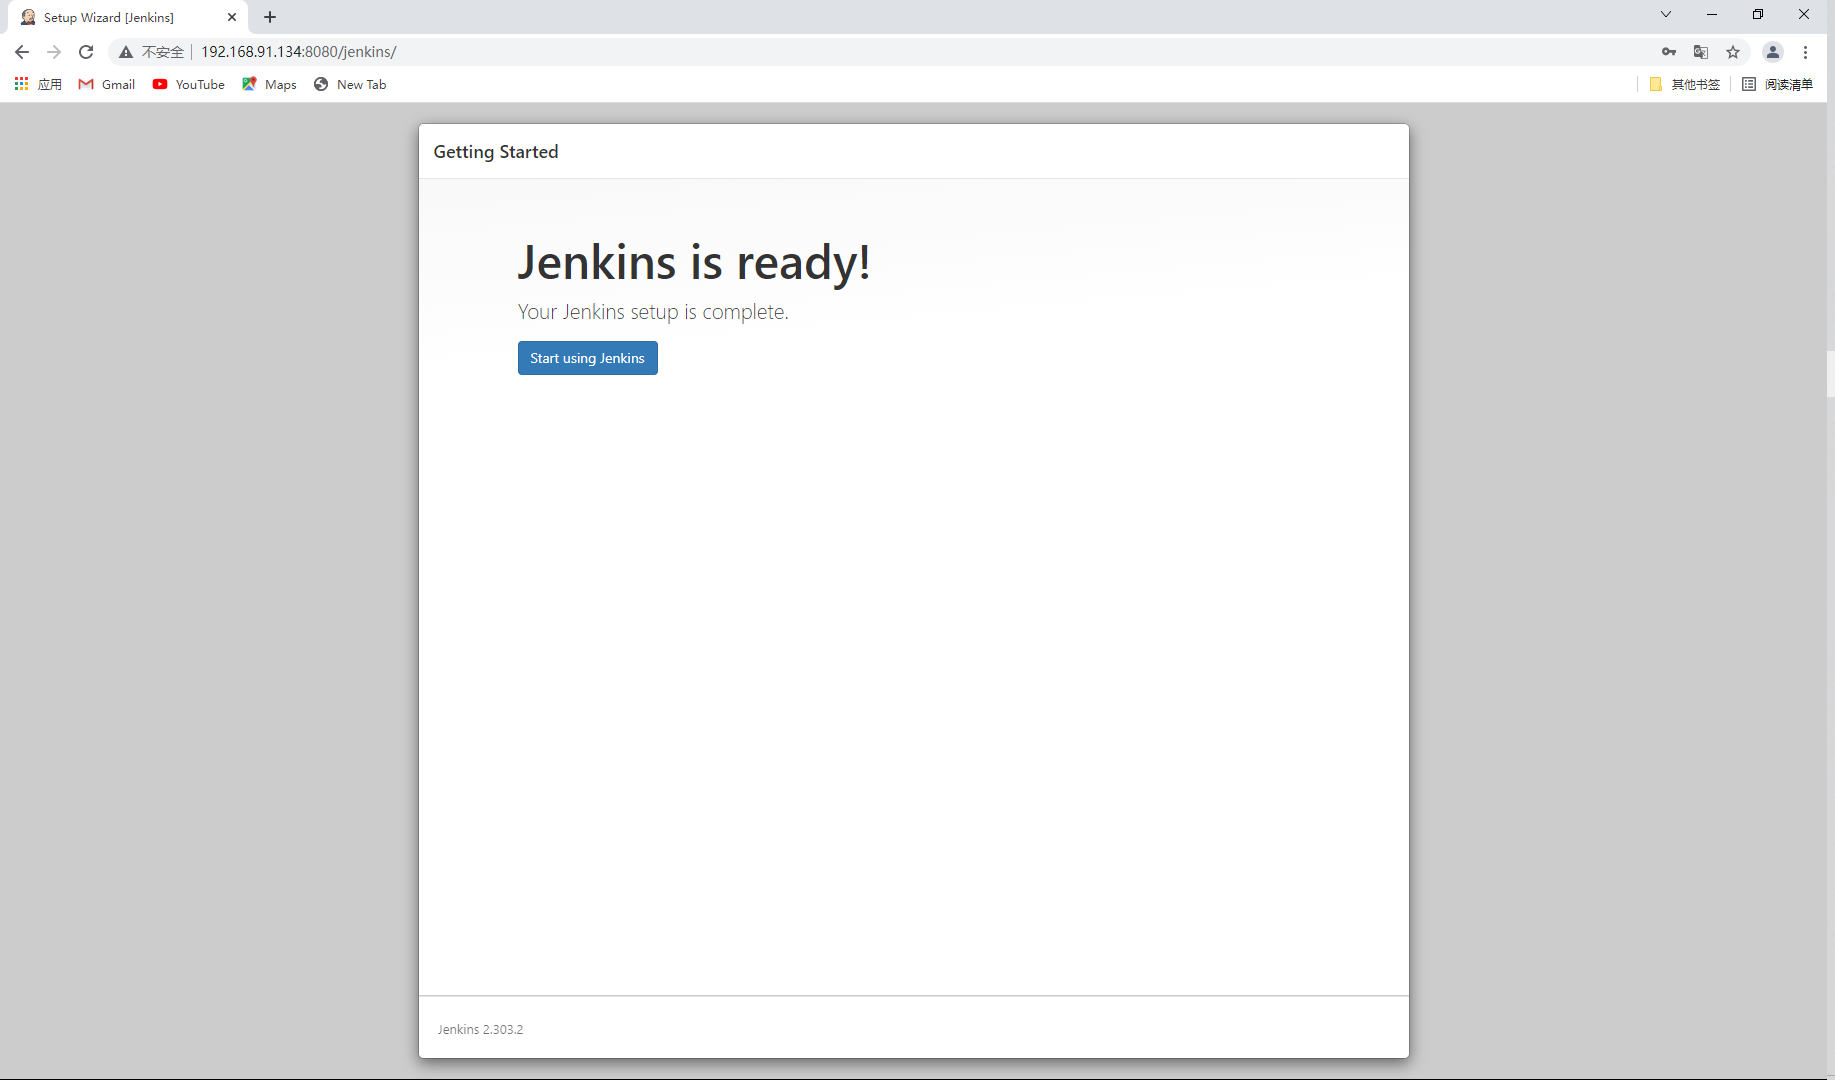Open a new browser tab

point(270,17)
